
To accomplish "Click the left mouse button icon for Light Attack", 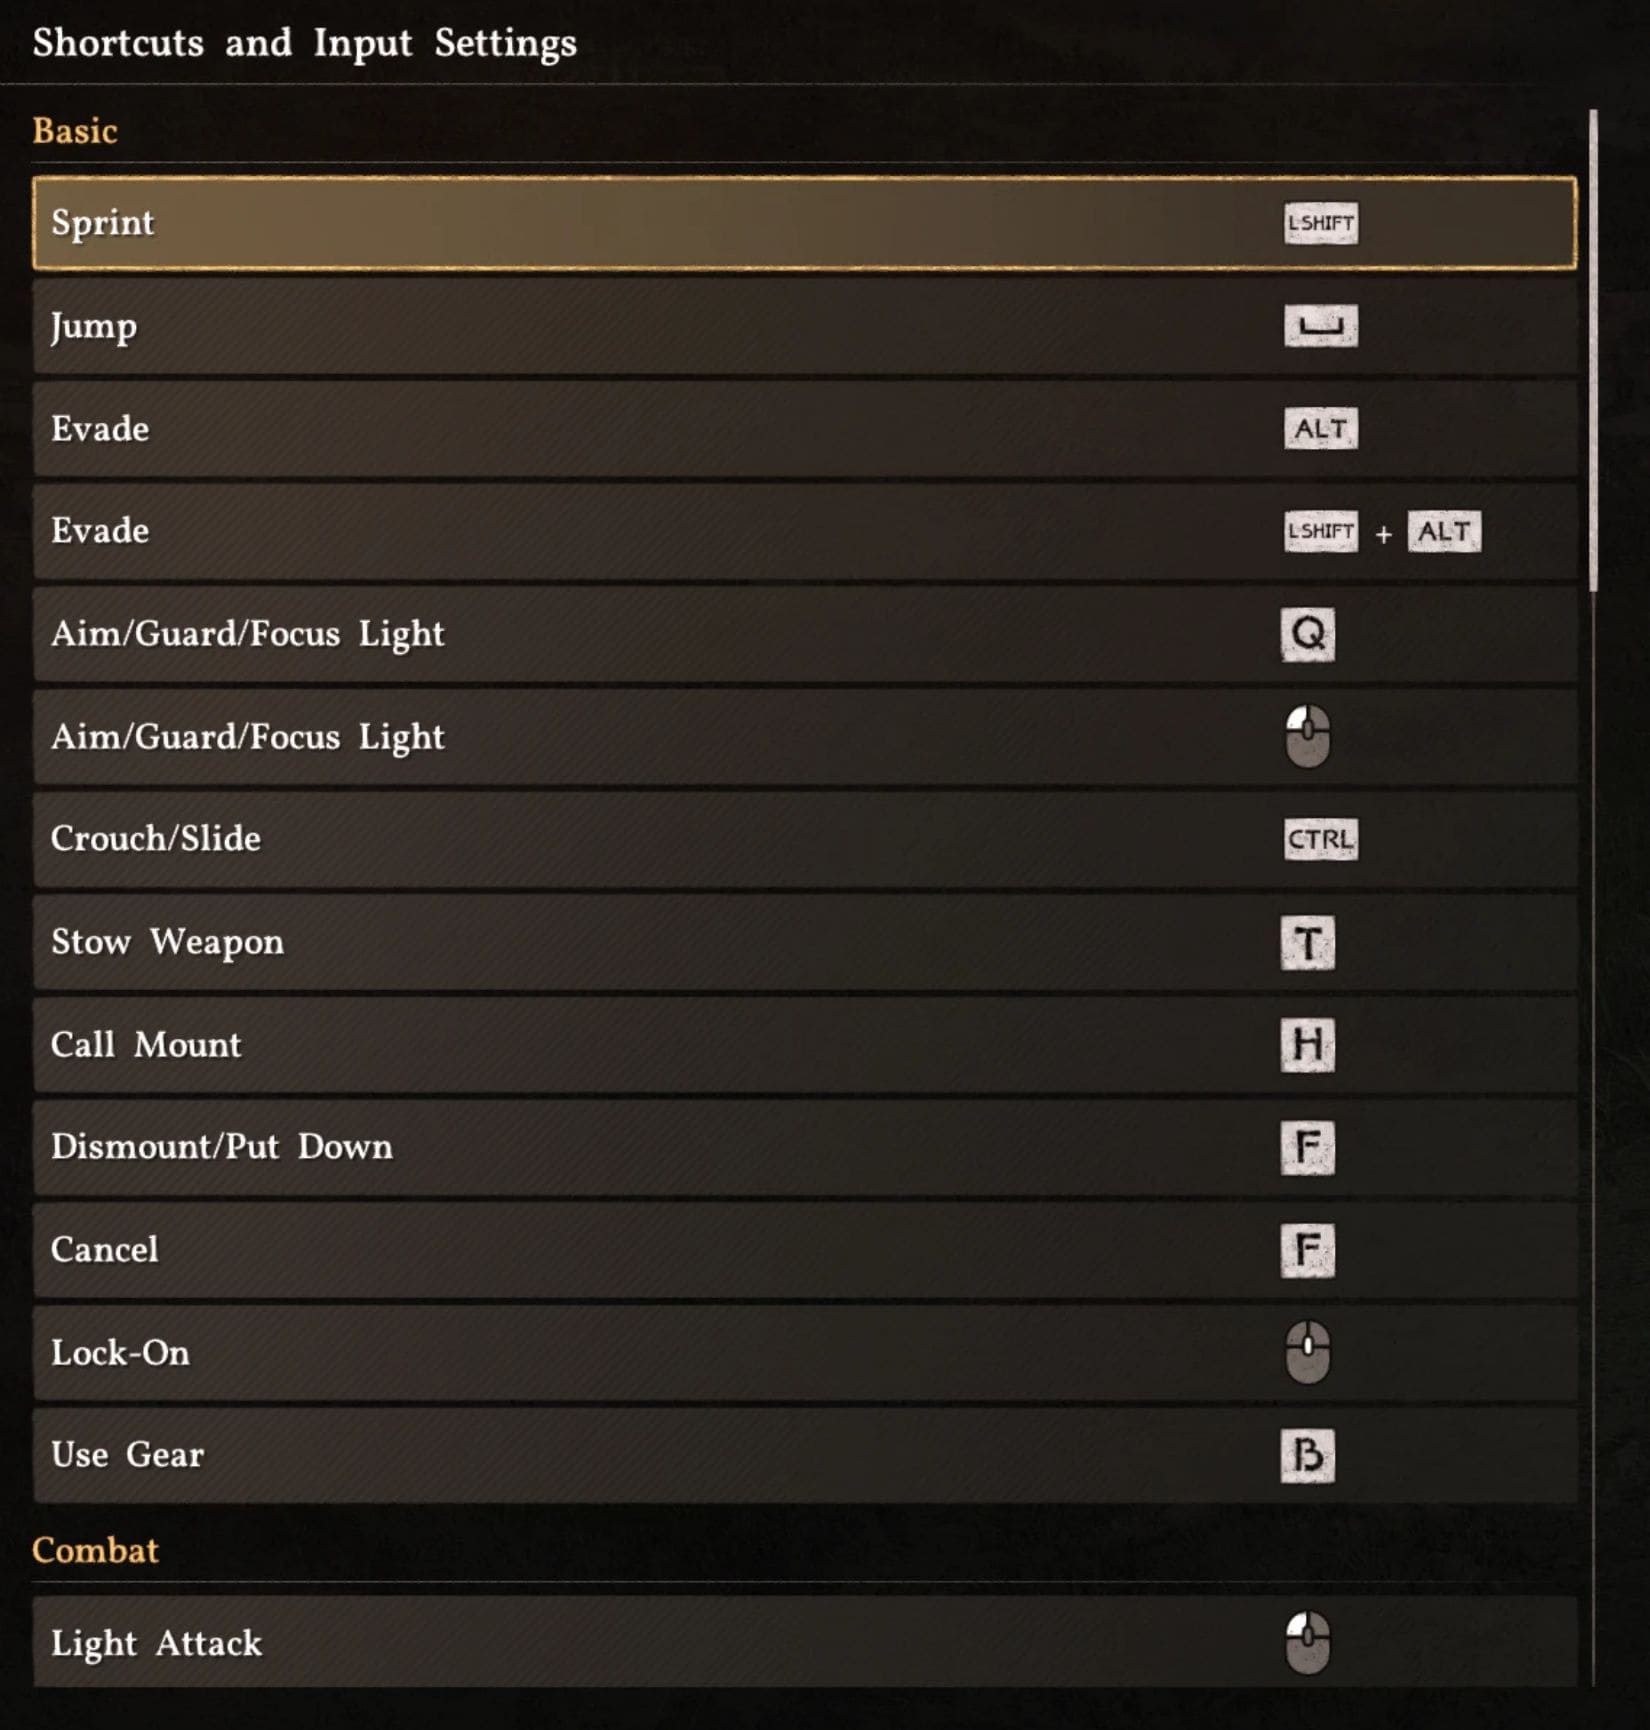I will [1307, 1642].
